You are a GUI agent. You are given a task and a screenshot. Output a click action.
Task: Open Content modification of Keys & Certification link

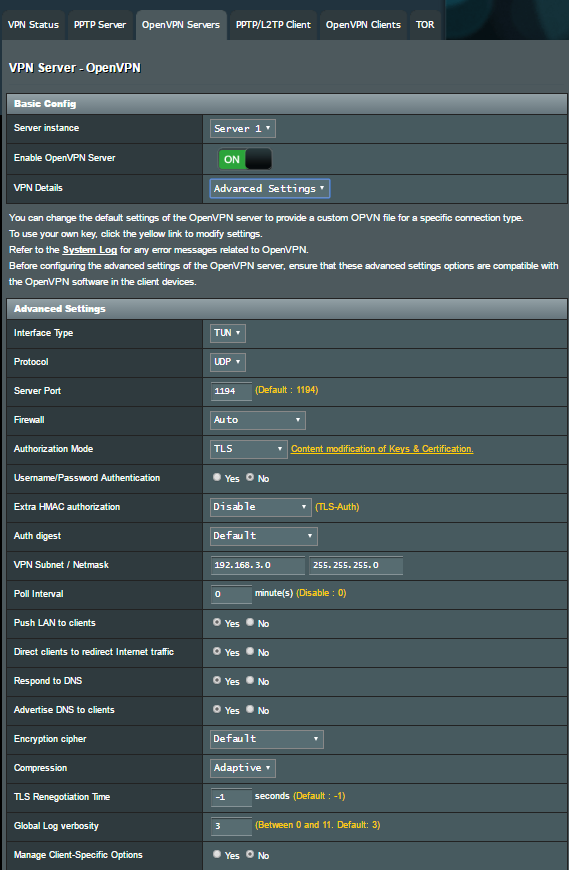(382, 449)
